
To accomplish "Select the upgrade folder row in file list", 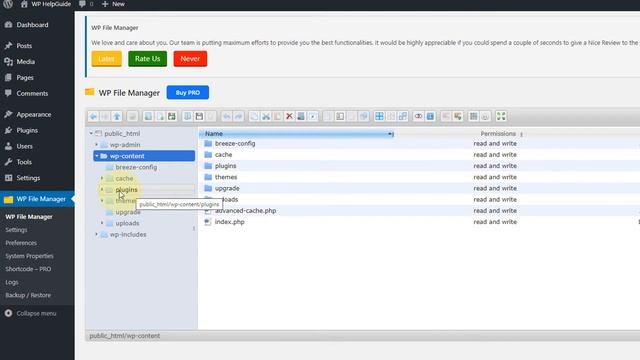I will click(x=419, y=188).
